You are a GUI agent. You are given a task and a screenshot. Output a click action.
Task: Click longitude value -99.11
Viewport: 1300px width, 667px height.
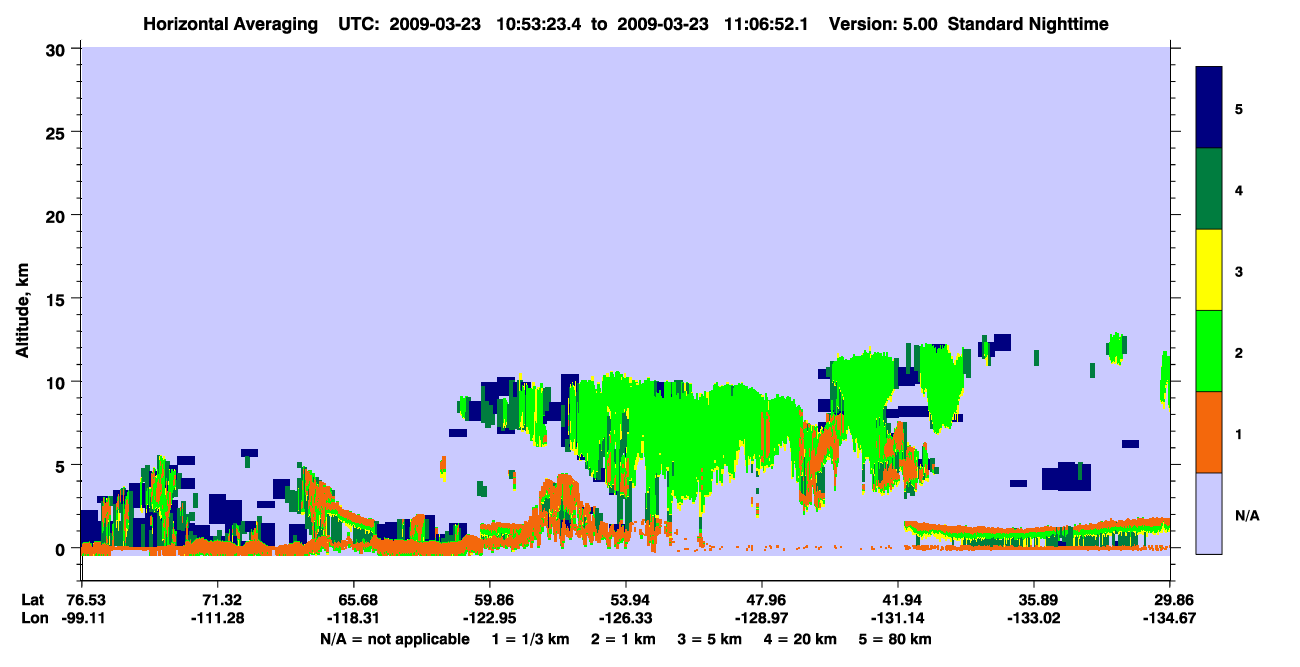86,618
